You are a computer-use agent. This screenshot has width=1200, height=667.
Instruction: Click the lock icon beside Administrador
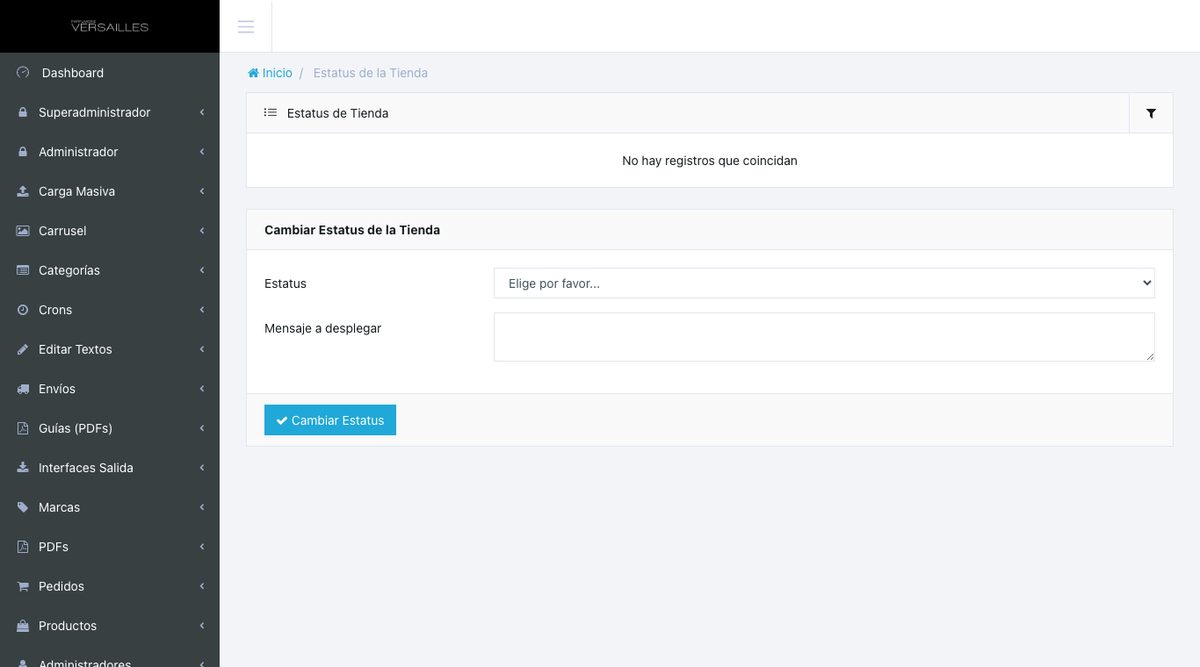coord(23,152)
